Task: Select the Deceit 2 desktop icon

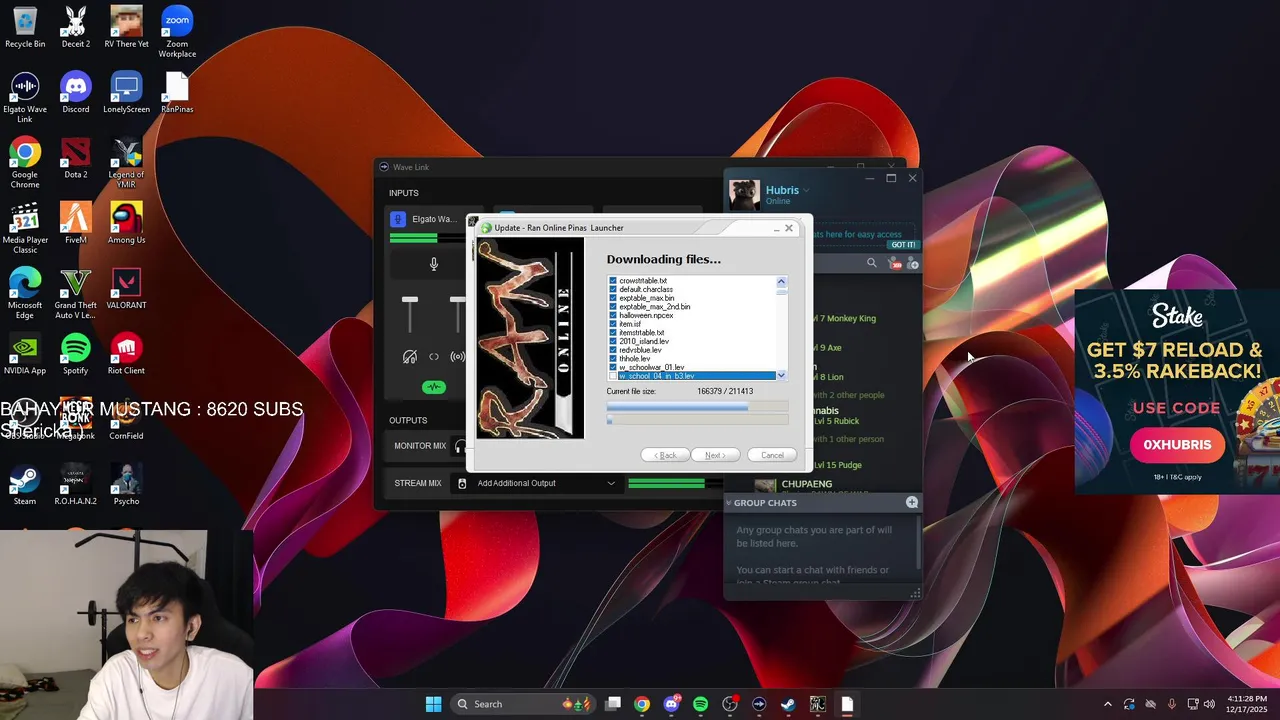Action: click(75, 27)
